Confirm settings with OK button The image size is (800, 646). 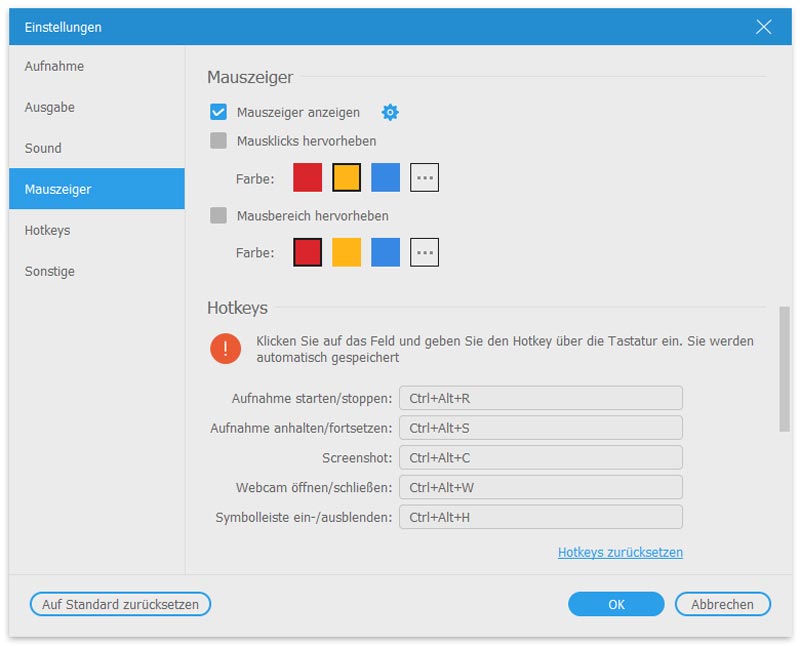616,604
